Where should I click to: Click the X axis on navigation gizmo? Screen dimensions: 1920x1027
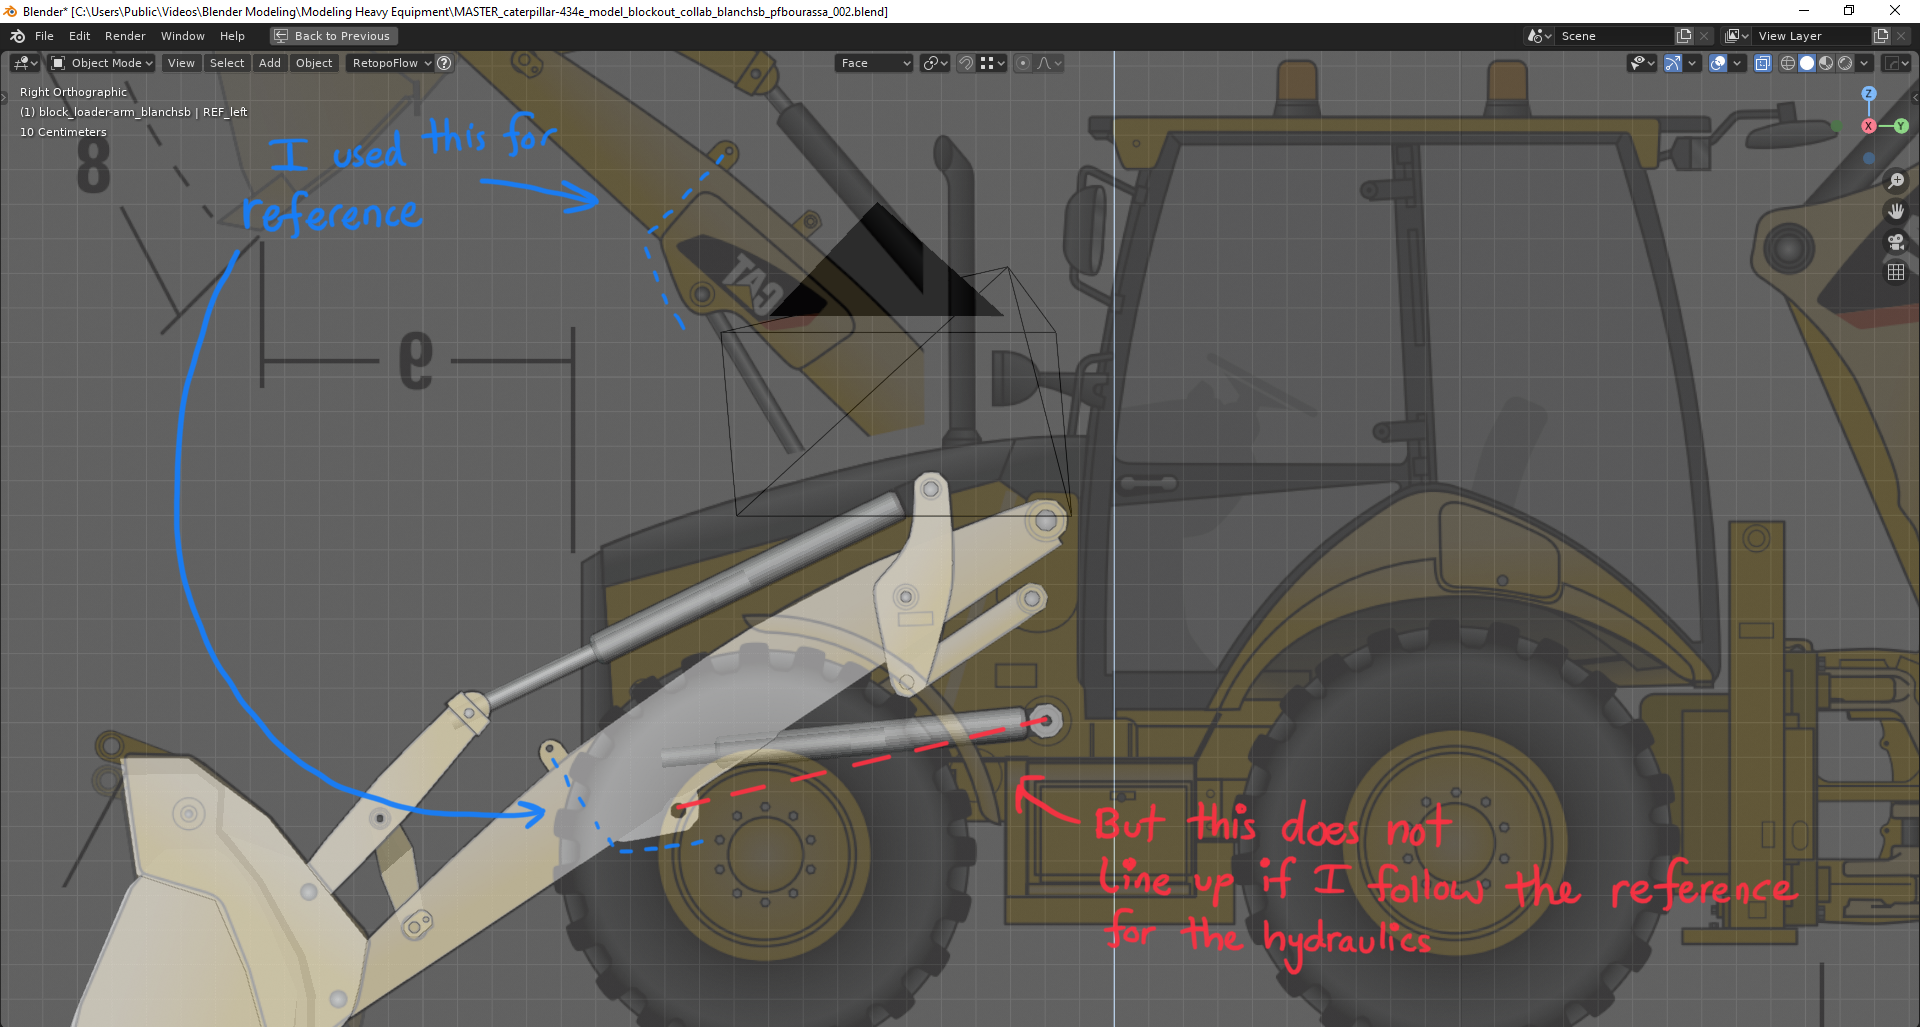click(1868, 126)
